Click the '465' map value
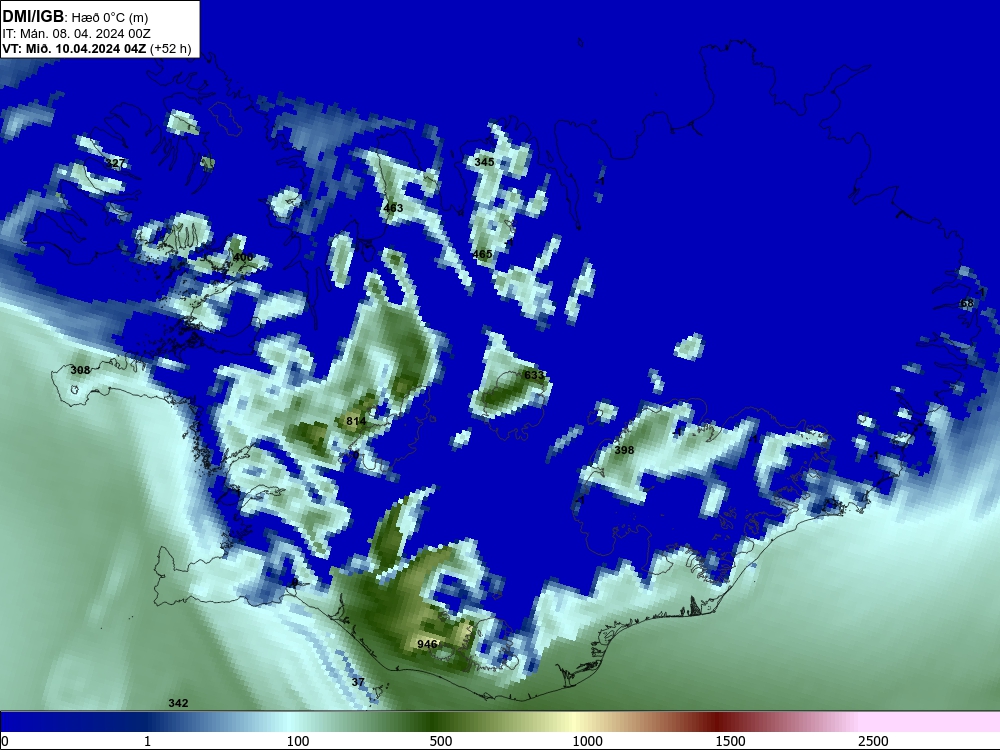Screen dimensions: 1000x750 coord(482,254)
